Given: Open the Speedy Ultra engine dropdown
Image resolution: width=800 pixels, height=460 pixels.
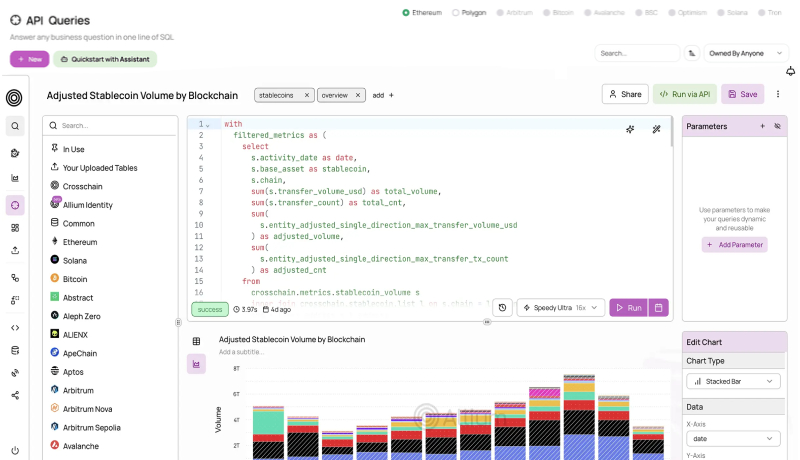Looking at the screenshot, I should coord(560,308).
